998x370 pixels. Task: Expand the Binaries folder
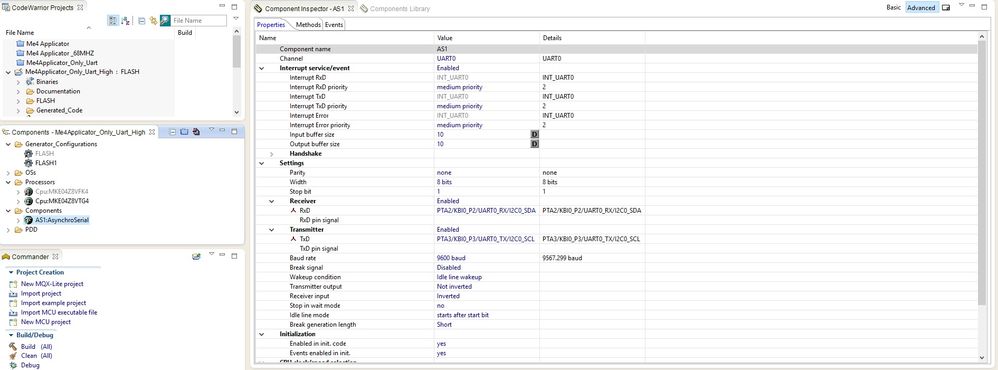(x=18, y=82)
